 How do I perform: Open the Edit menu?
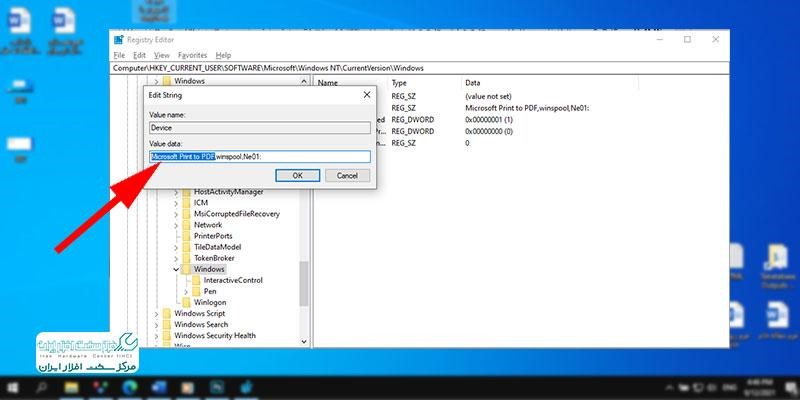139,55
